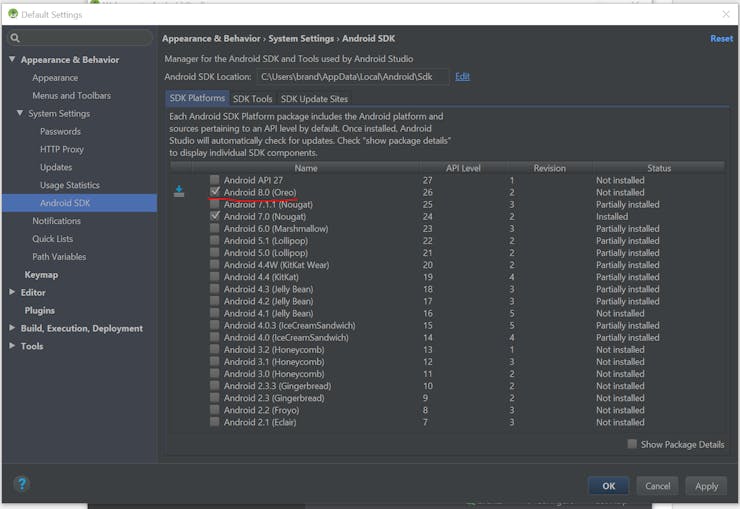The width and height of the screenshot is (740, 509).
Task: Click the search magnifier icon in settings
Action: (15, 38)
